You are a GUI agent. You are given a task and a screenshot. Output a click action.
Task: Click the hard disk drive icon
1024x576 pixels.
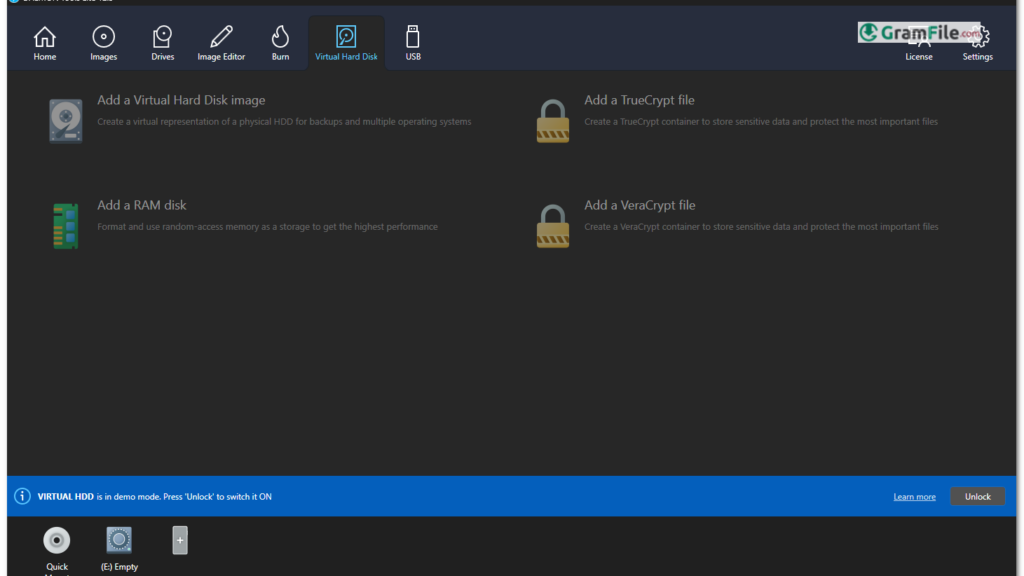coord(66,121)
